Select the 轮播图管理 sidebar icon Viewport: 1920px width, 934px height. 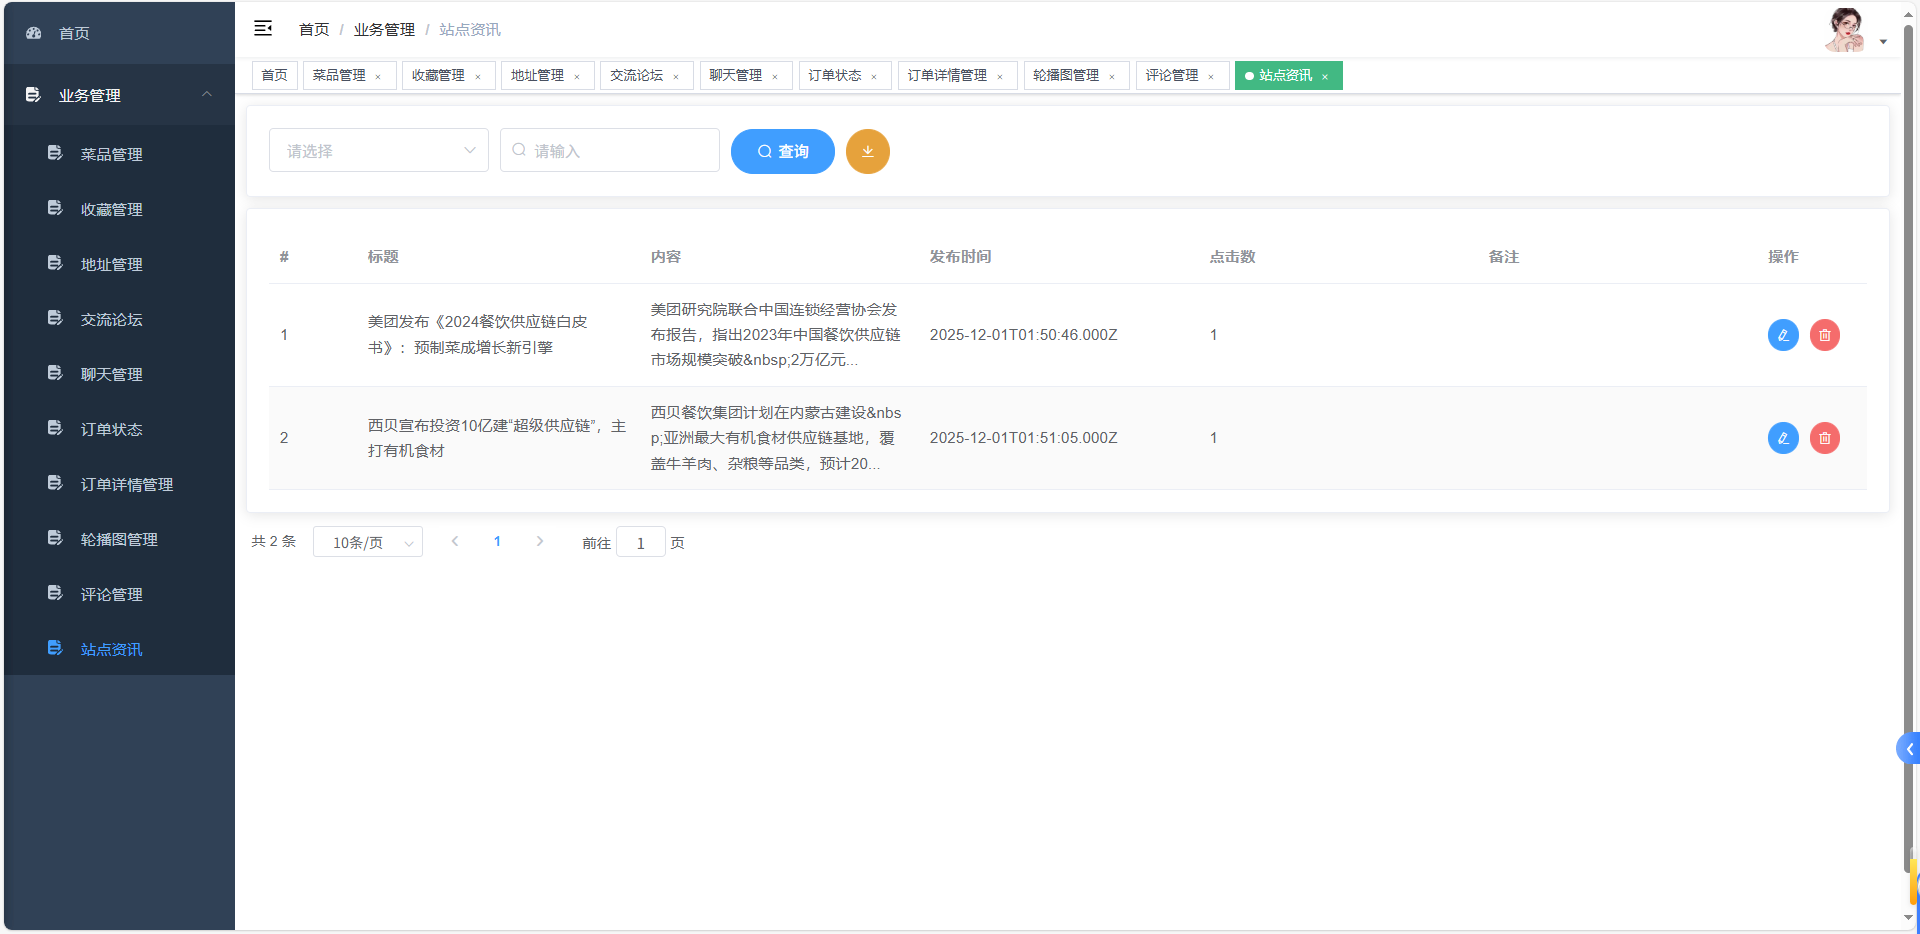pos(54,537)
